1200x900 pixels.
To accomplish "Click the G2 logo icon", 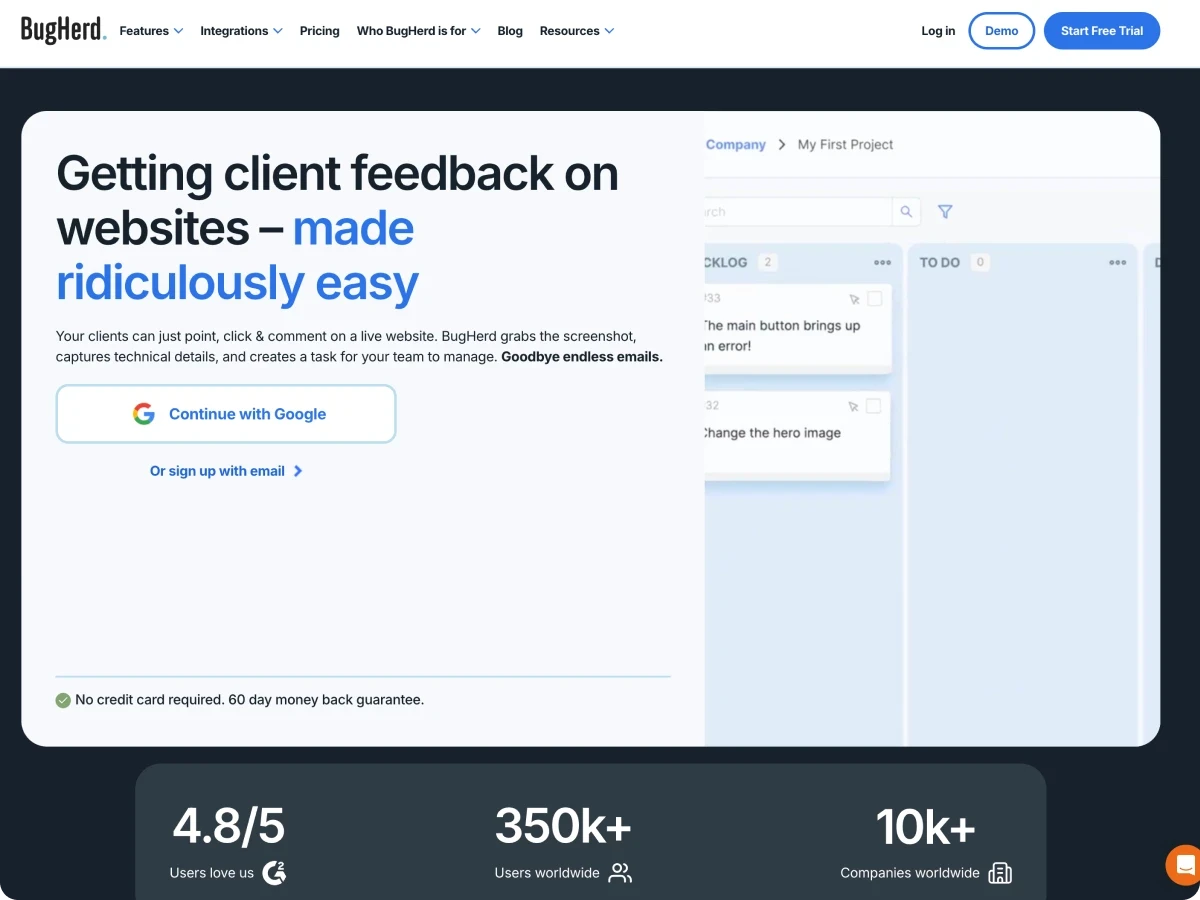I will (274, 873).
